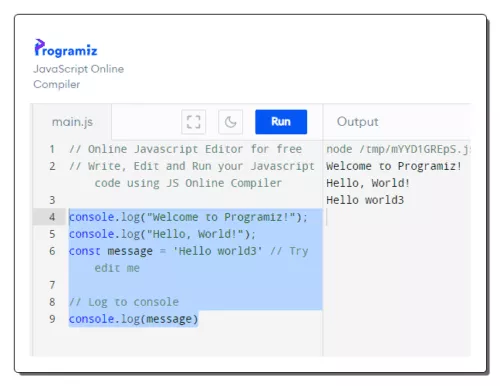Click line number 9 in gutter
The height and width of the screenshot is (386, 500).
click(52, 319)
